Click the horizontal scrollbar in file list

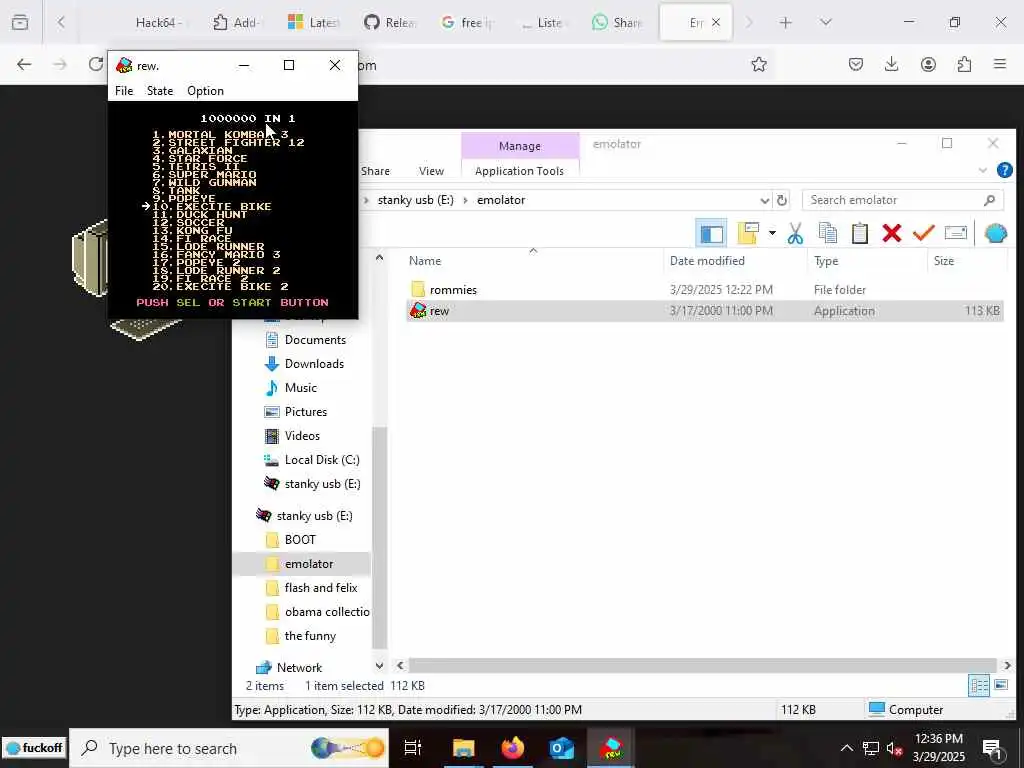tap(702, 665)
